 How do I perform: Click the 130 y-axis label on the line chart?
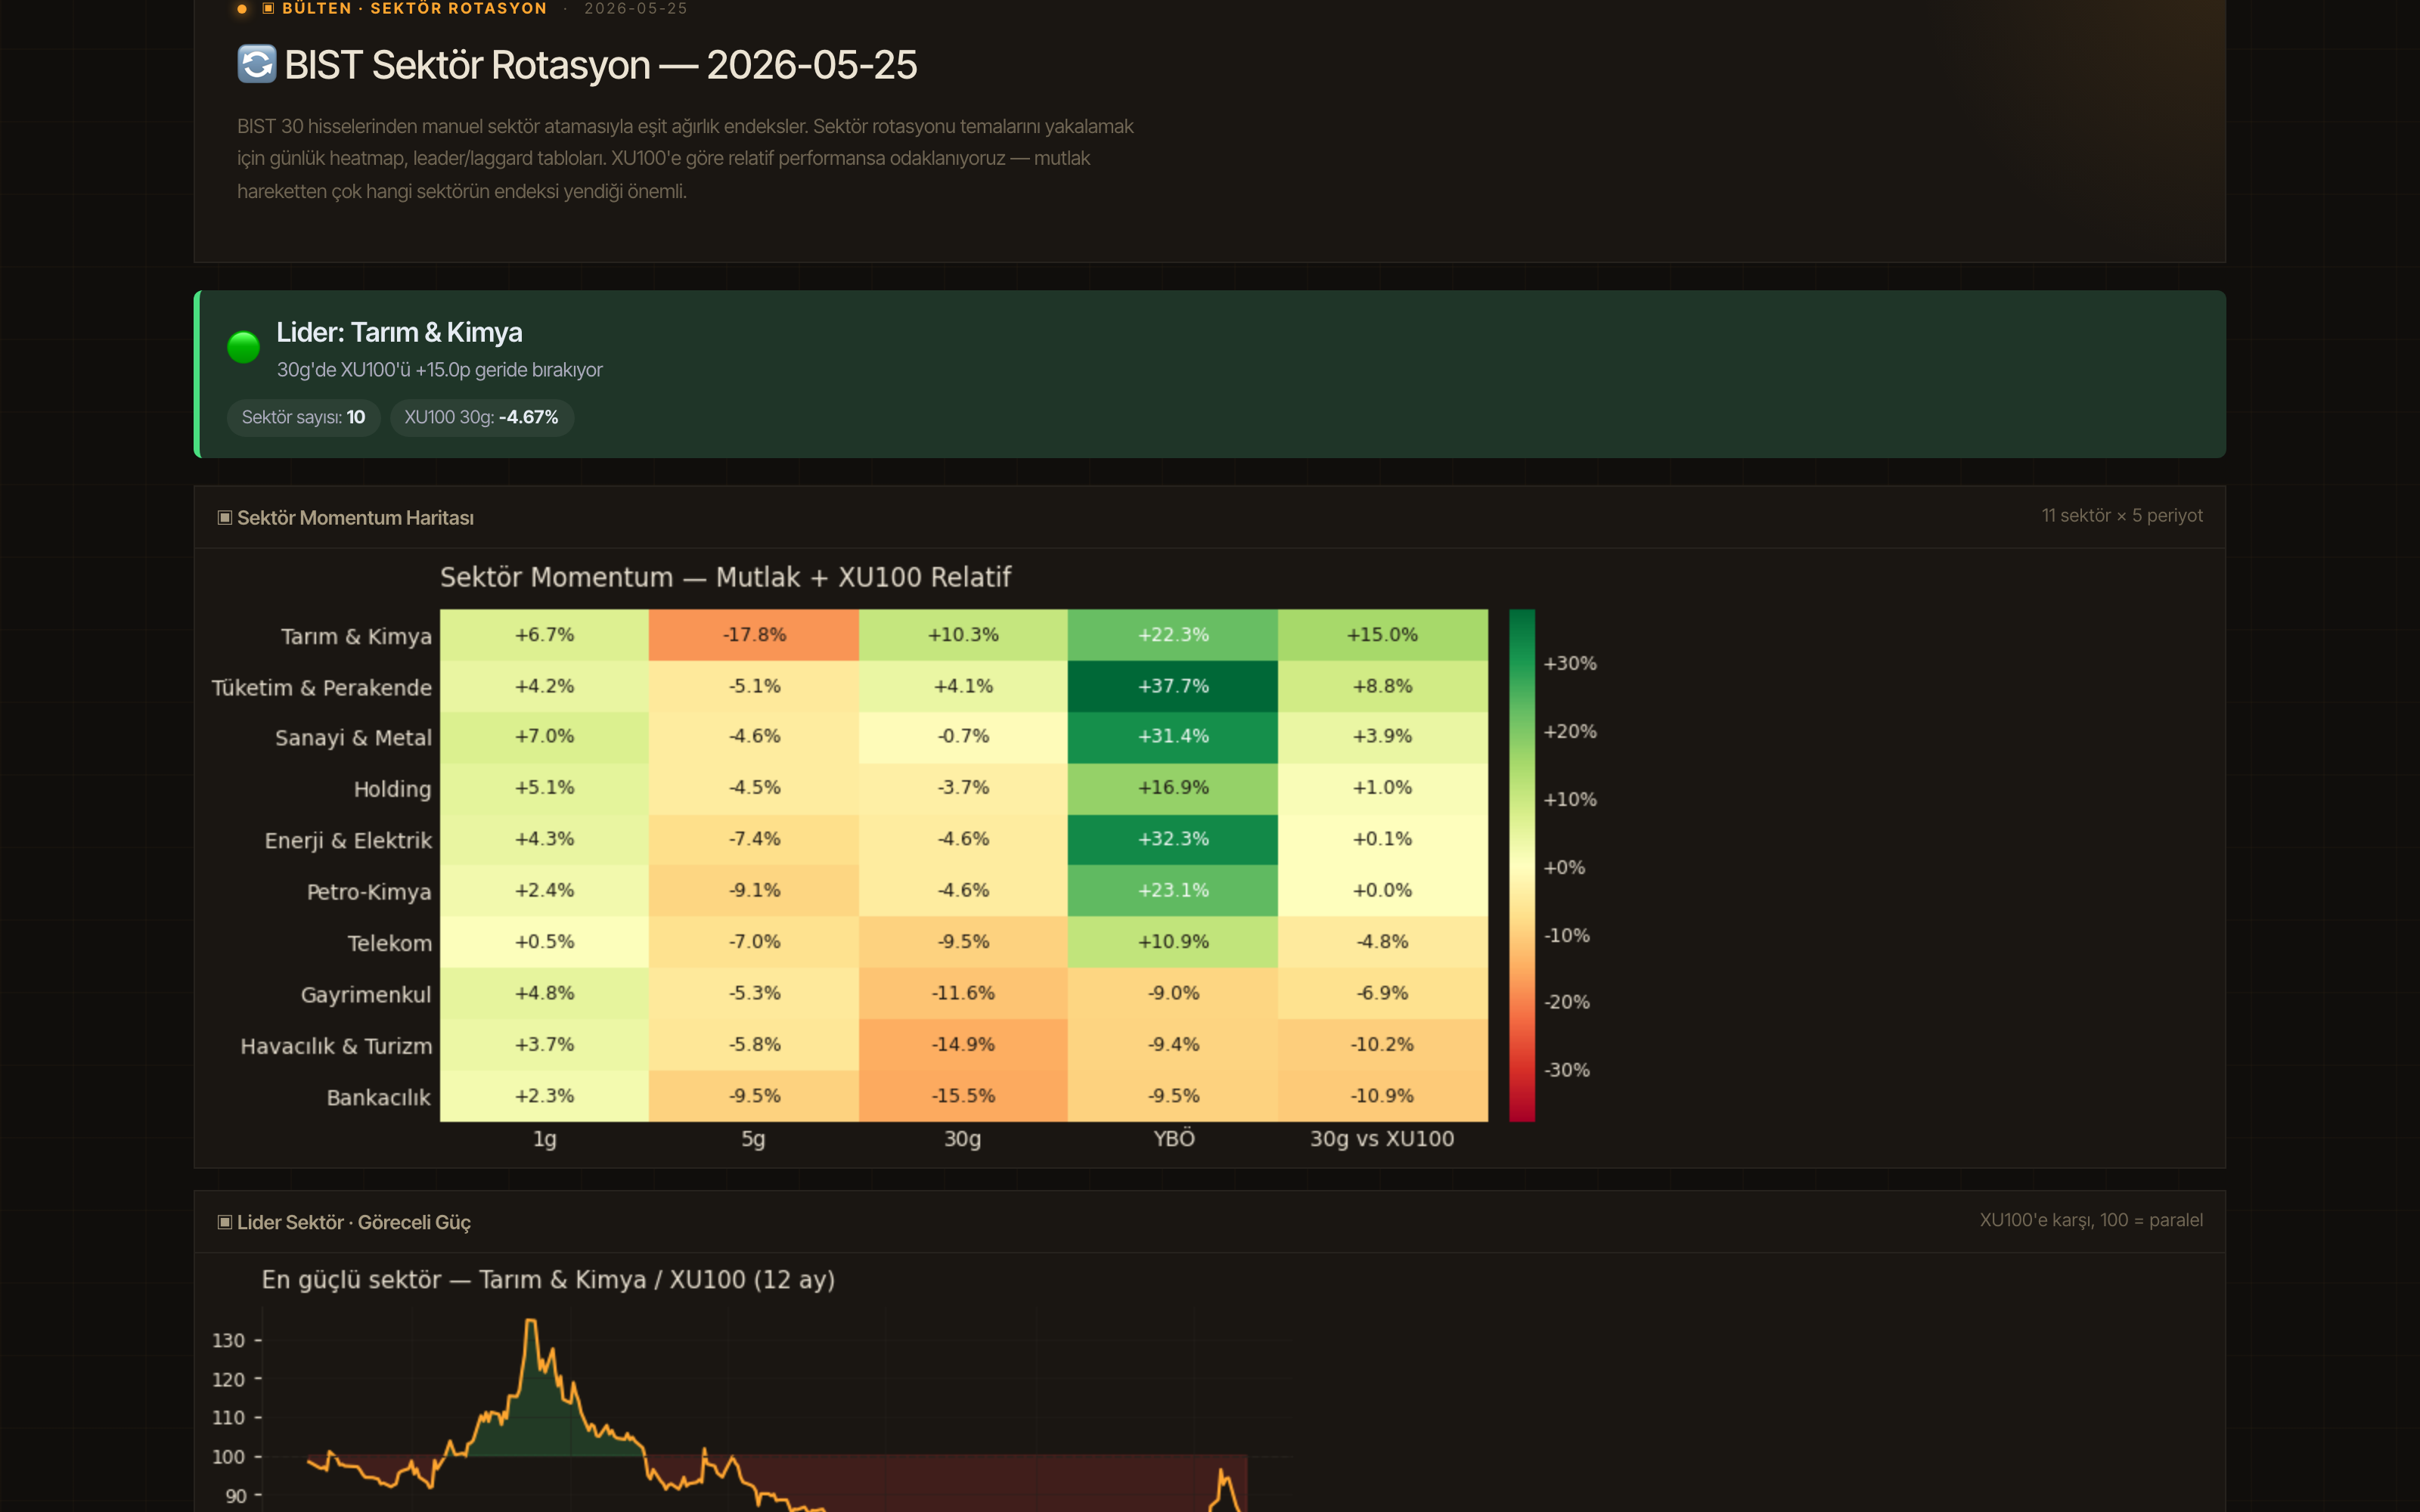tap(228, 1340)
